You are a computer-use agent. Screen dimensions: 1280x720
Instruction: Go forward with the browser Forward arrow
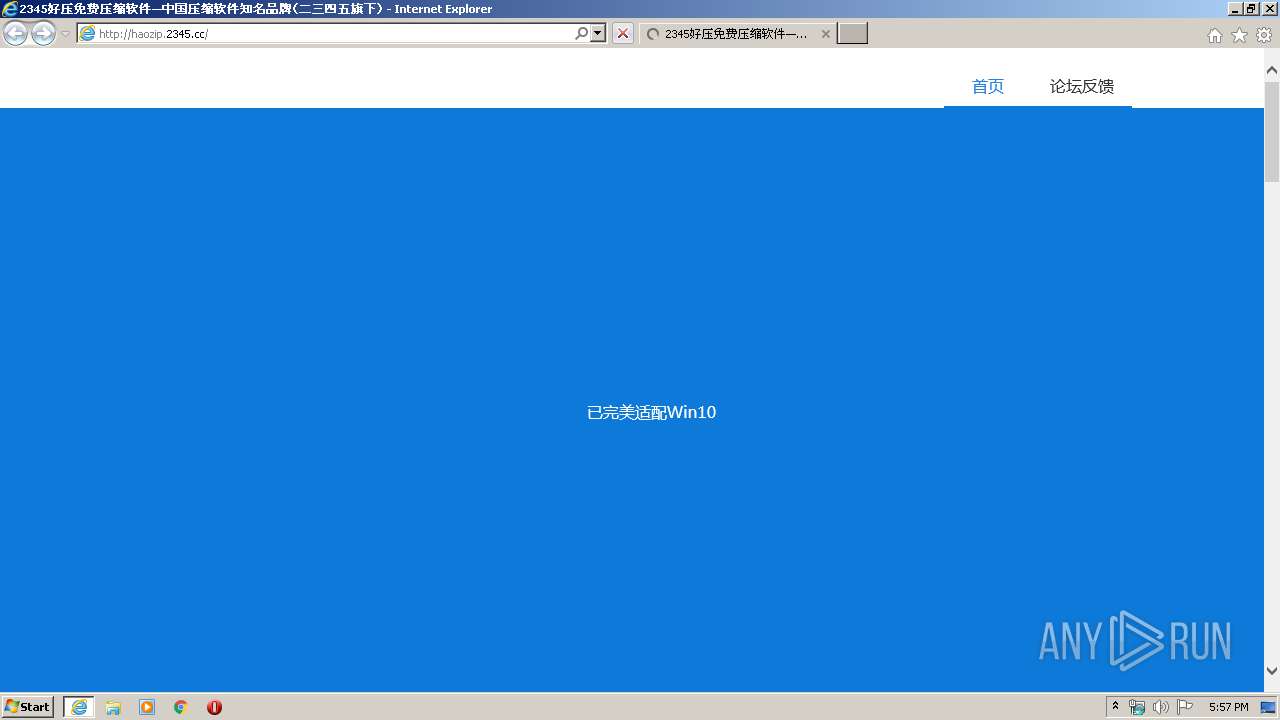click(x=43, y=33)
